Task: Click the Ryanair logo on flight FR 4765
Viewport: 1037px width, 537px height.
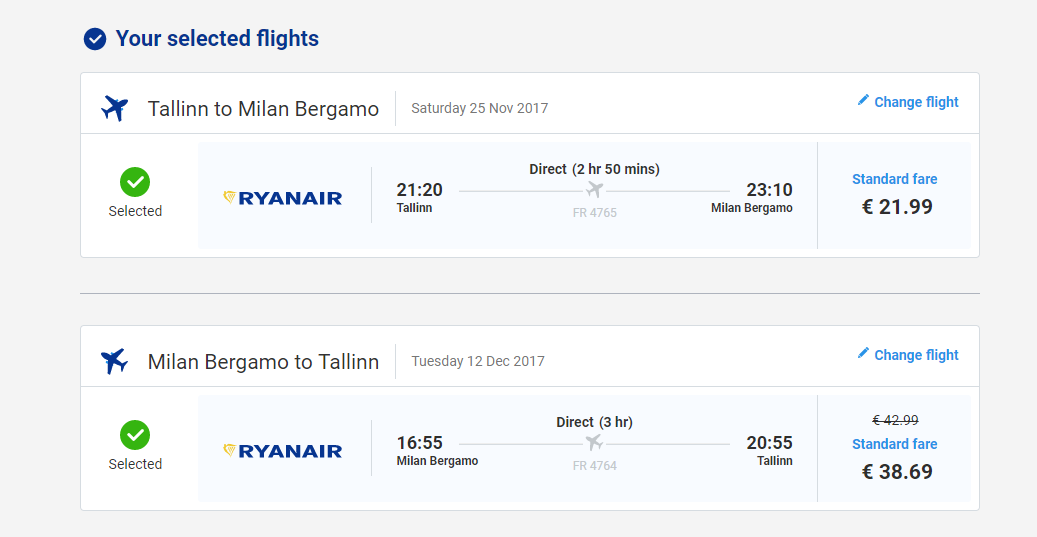Action: click(282, 198)
